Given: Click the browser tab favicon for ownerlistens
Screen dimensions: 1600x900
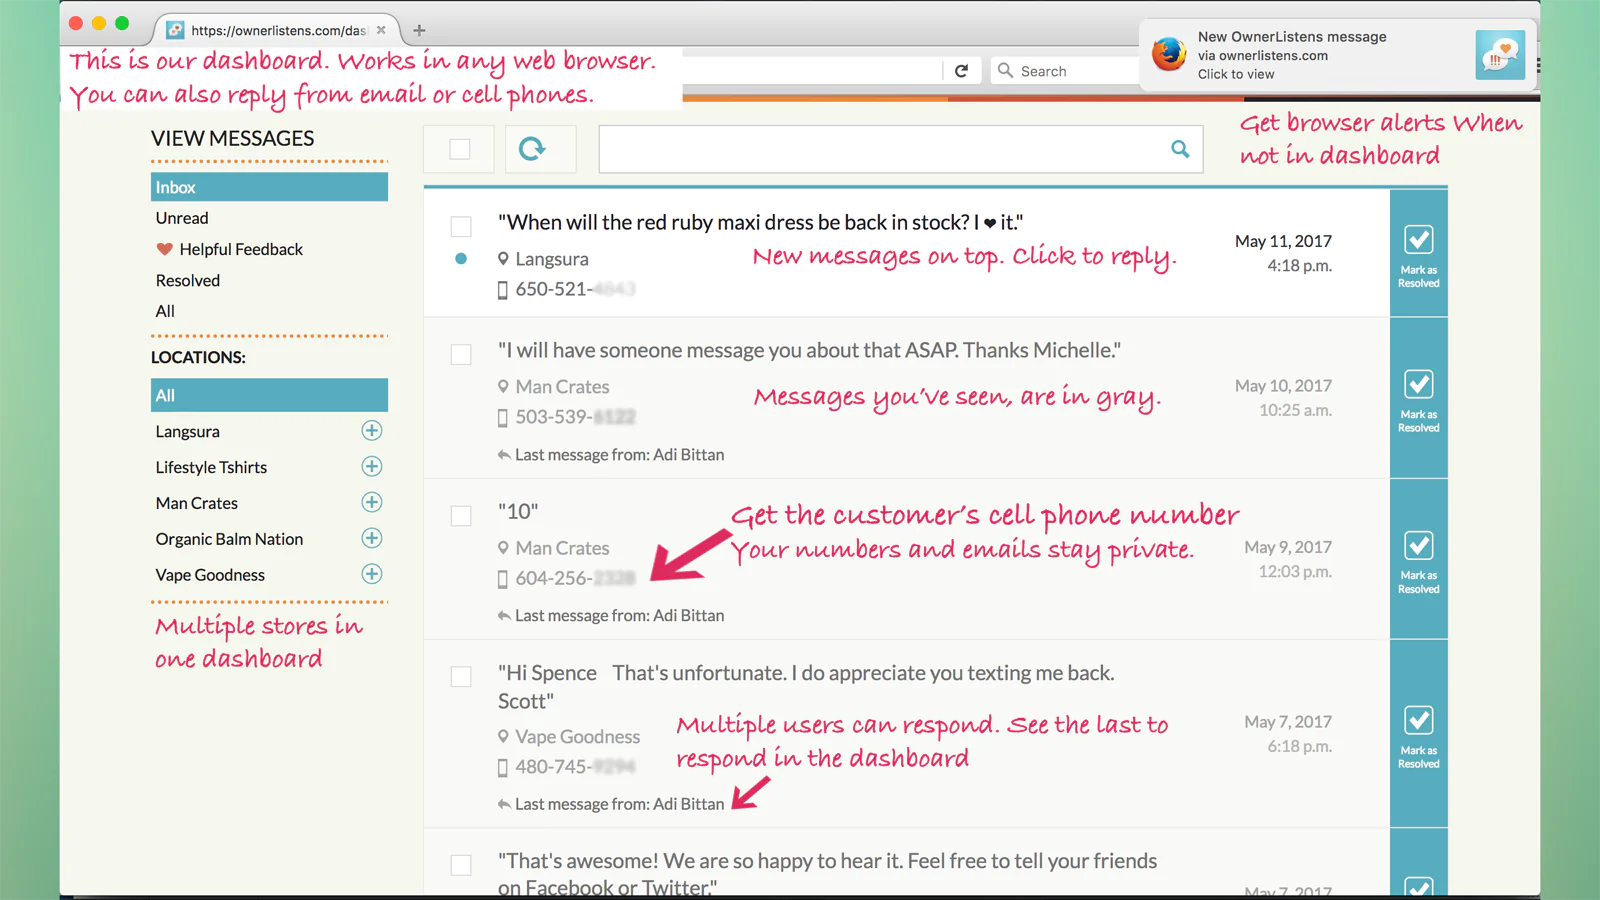Looking at the screenshot, I should pos(175,30).
